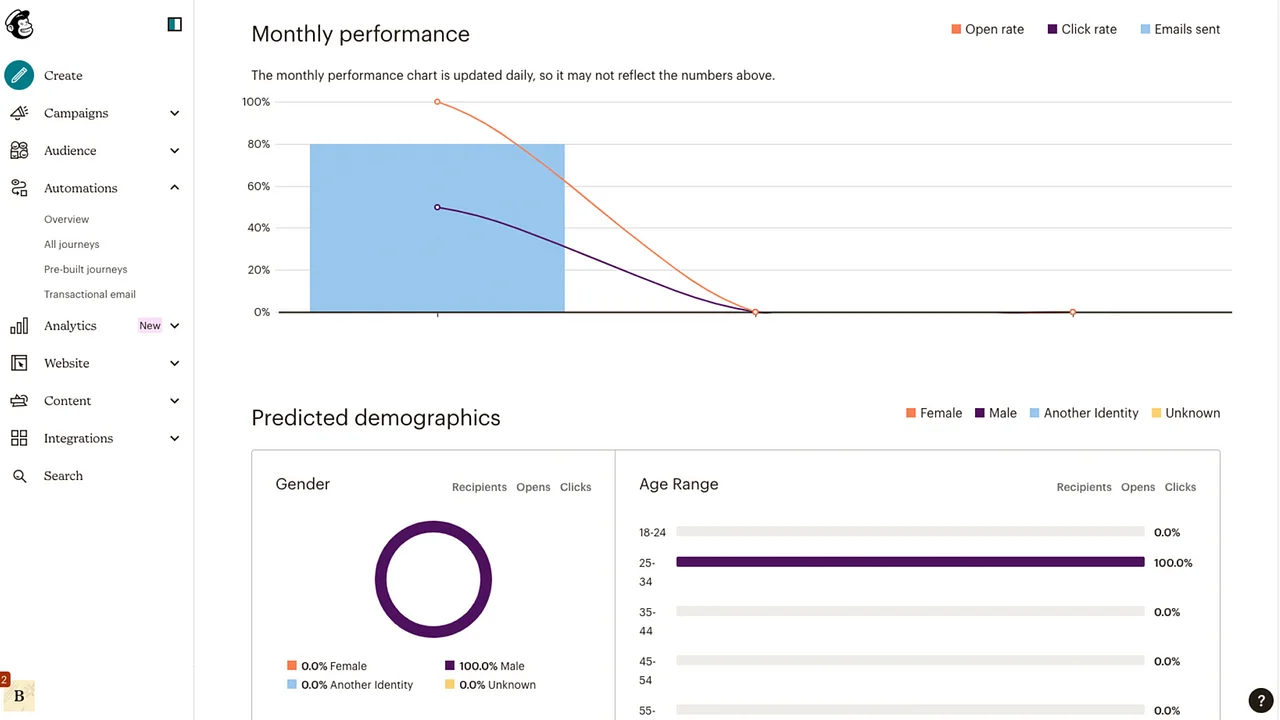Collapse the Automations menu chevron
Image resolution: width=1280 pixels, height=720 pixels.
tap(175, 188)
